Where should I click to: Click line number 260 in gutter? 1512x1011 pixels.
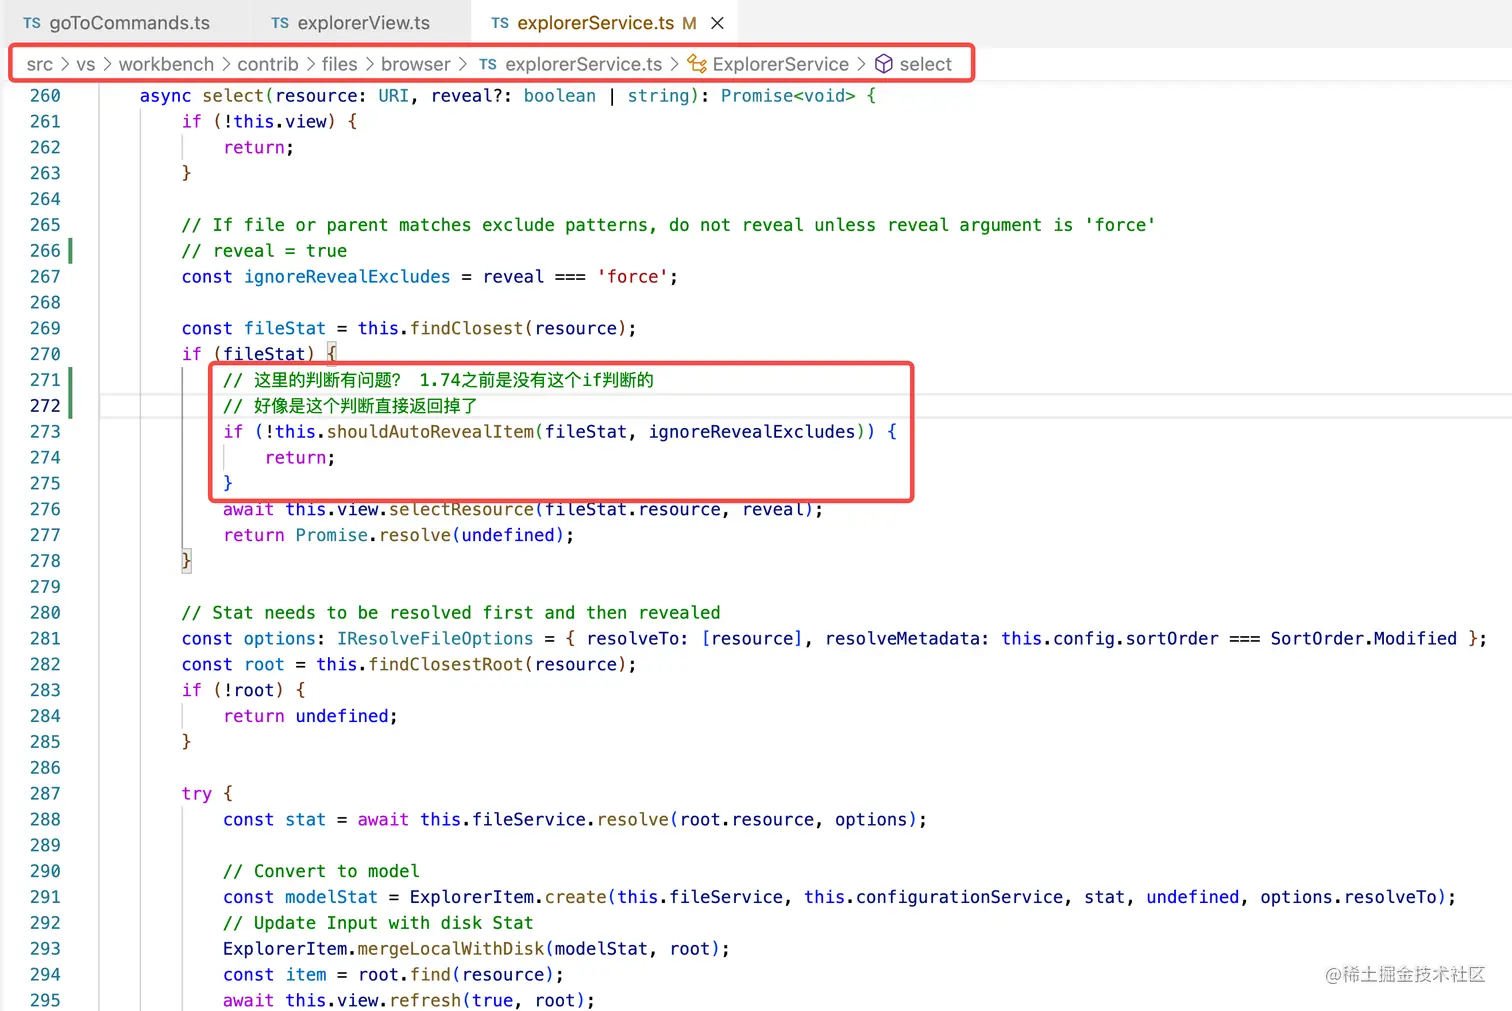pos(45,96)
